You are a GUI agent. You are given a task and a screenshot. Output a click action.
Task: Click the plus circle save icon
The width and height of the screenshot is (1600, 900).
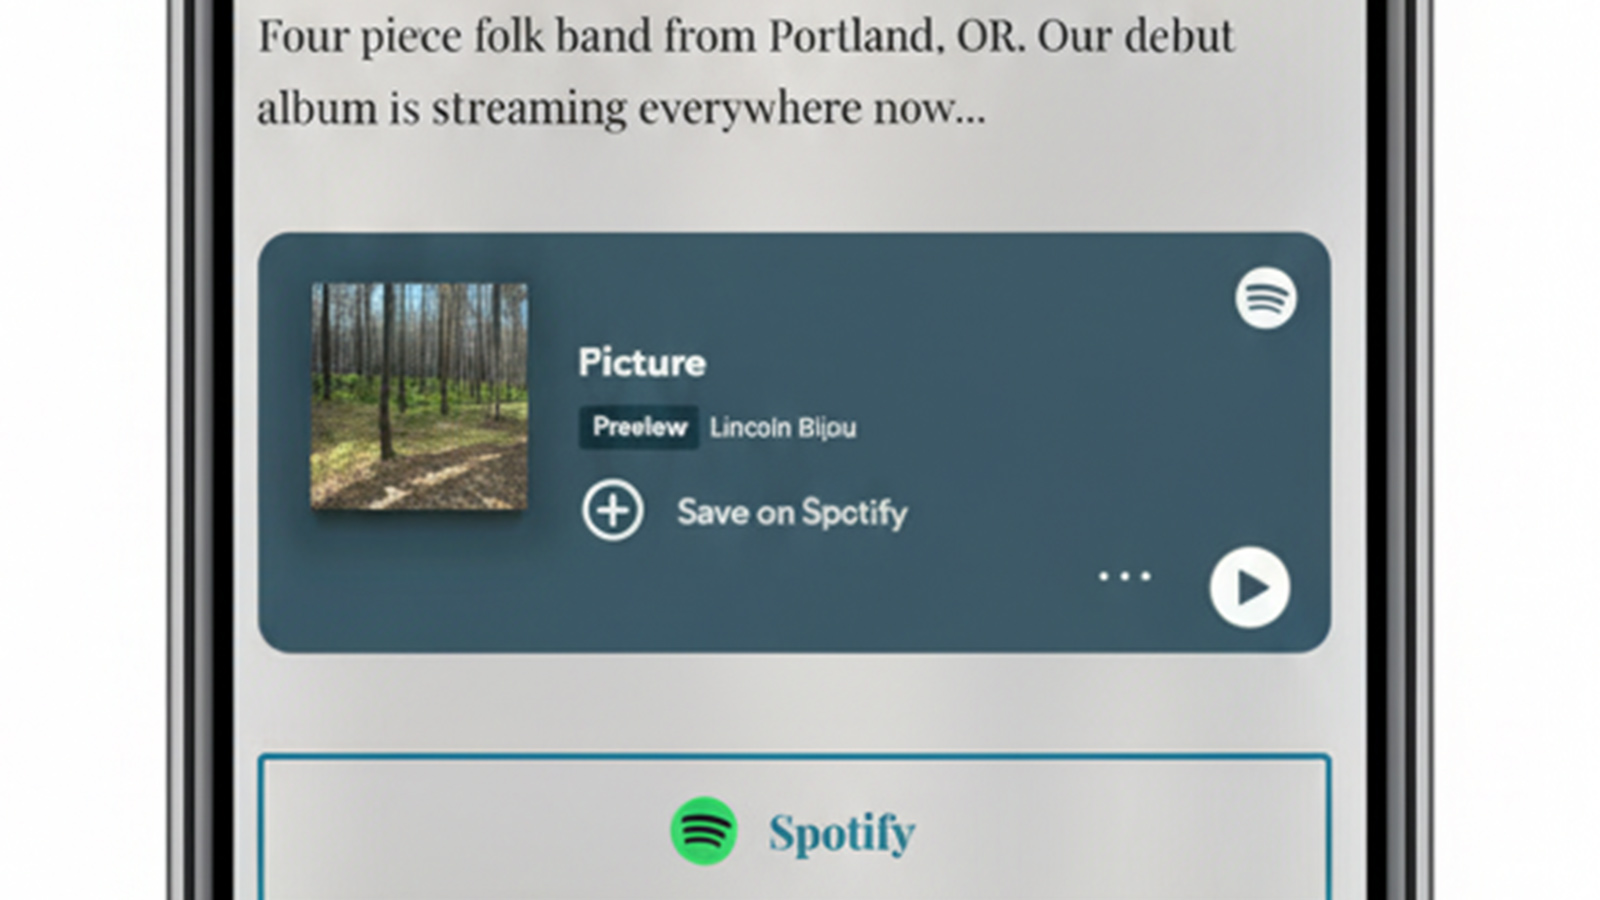point(612,511)
